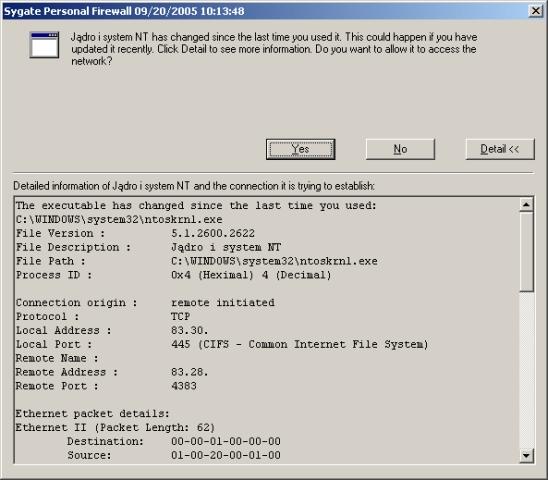
Task: Select the Local Port 445 CIFS line
Action: point(222,344)
